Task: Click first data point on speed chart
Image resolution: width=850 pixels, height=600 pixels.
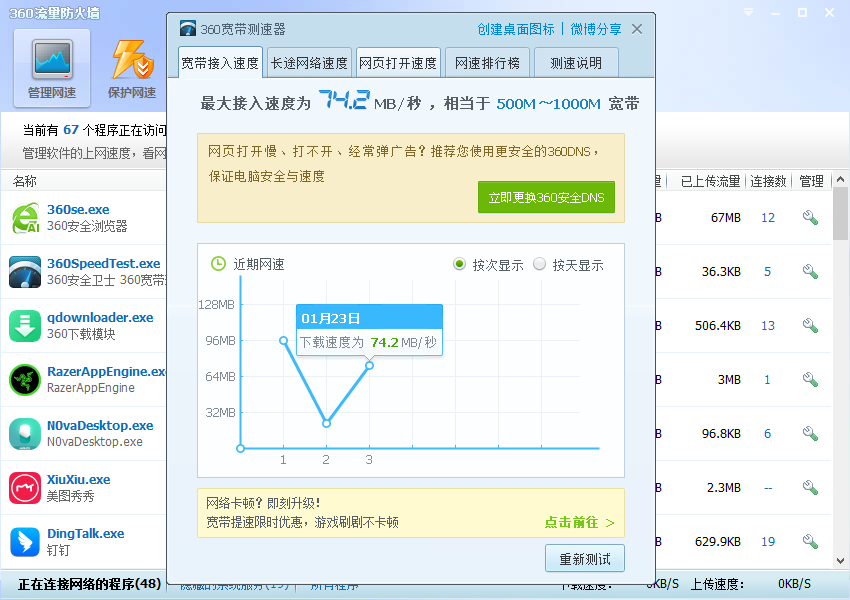Action: (x=284, y=340)
